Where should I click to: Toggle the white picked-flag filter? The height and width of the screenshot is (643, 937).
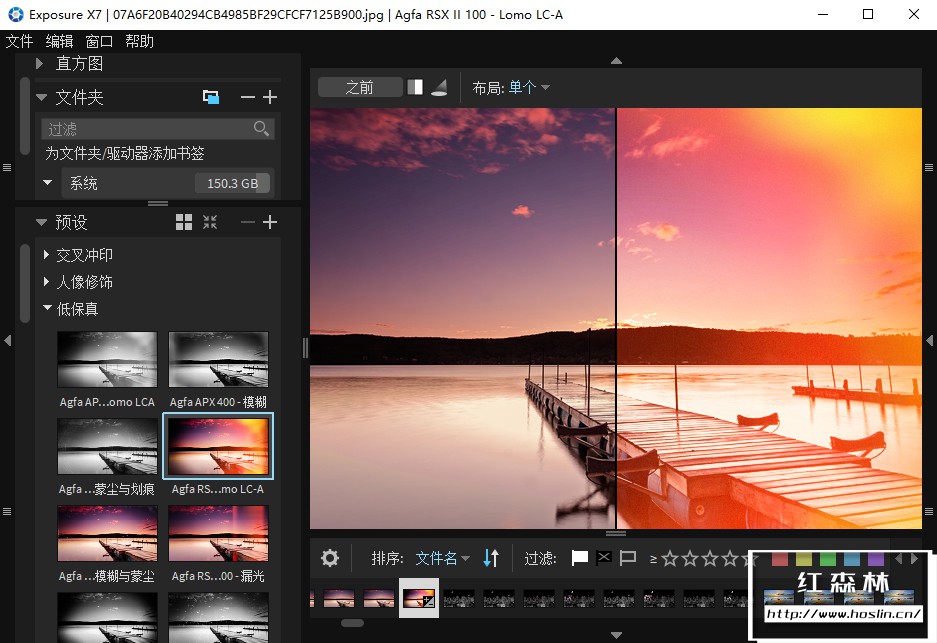click(579, 558)
